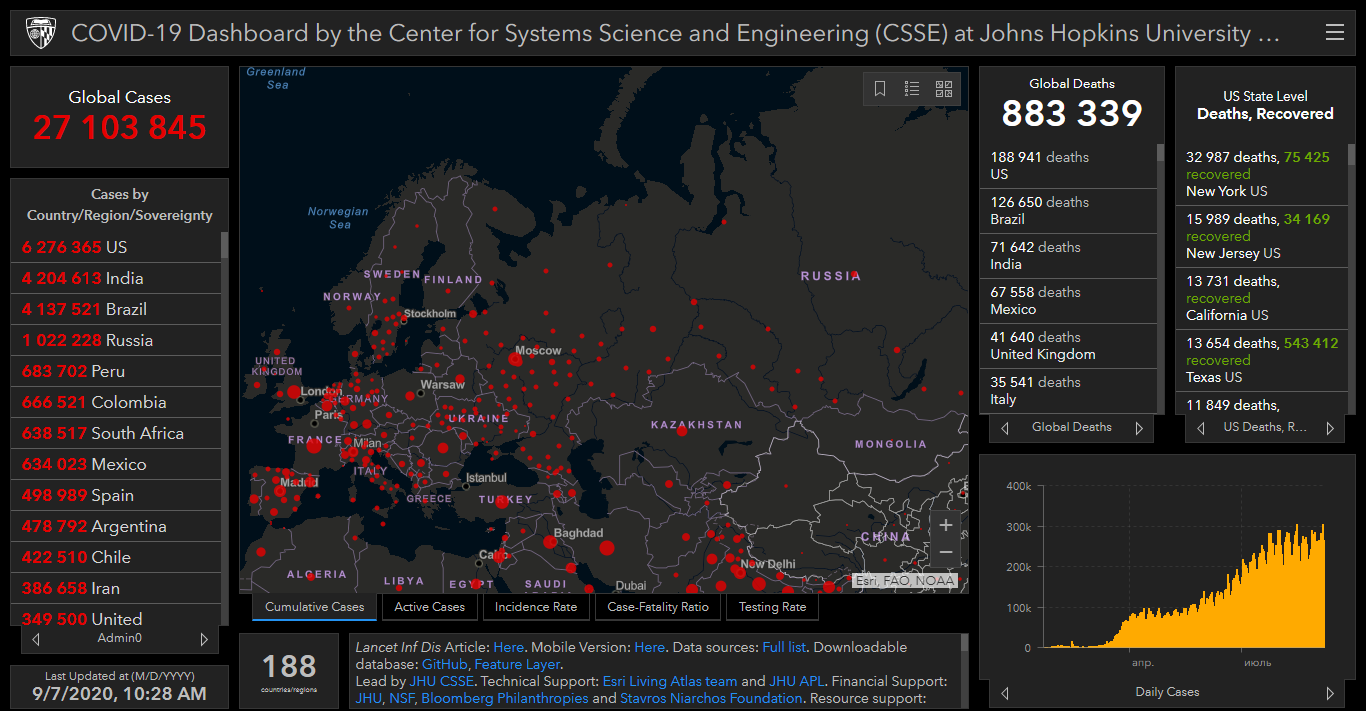Switch to the Active Cases tab
Viewport: 1366px width, 711px height.
429,607
